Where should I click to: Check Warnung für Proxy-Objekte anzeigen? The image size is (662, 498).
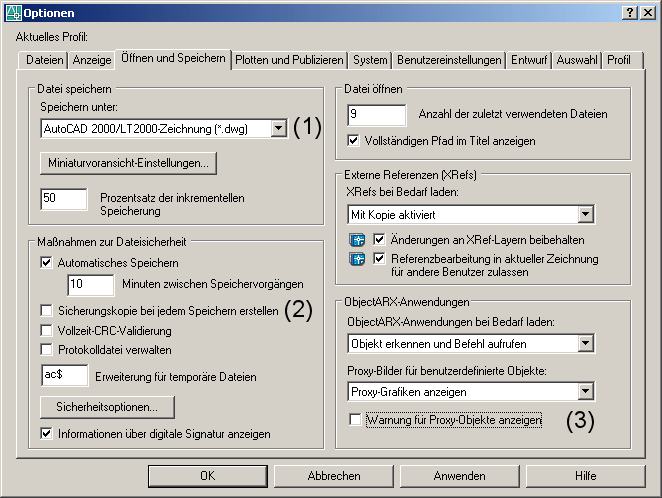tap(355, 420)
